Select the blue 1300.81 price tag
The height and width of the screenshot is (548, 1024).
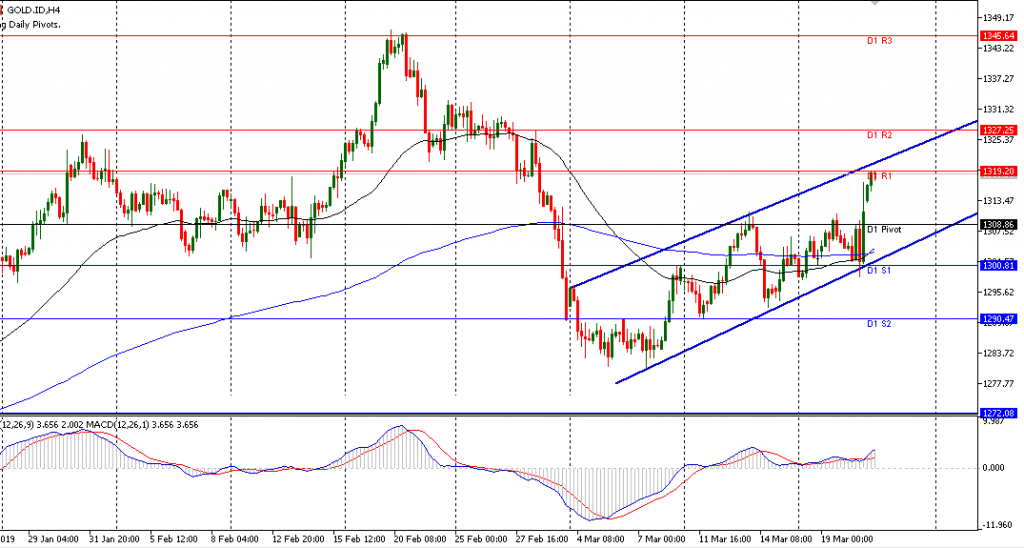click(999, 266)
